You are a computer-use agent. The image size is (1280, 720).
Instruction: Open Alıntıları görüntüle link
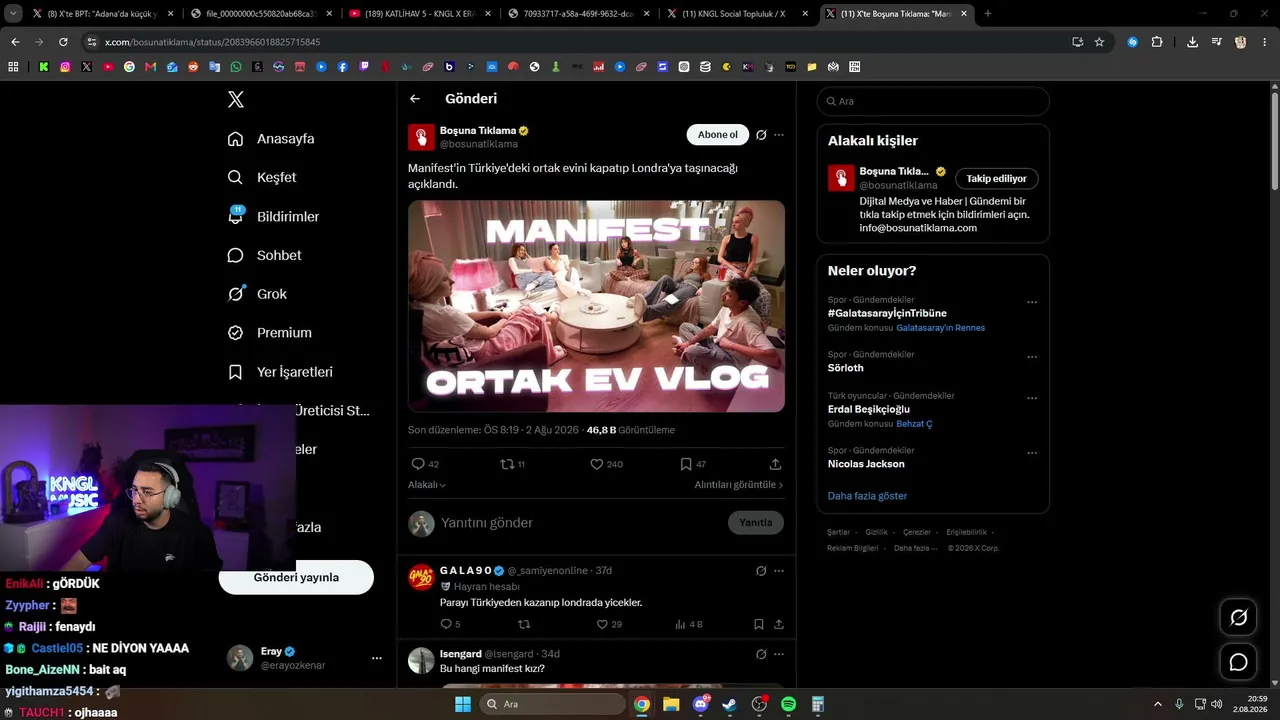739,485
